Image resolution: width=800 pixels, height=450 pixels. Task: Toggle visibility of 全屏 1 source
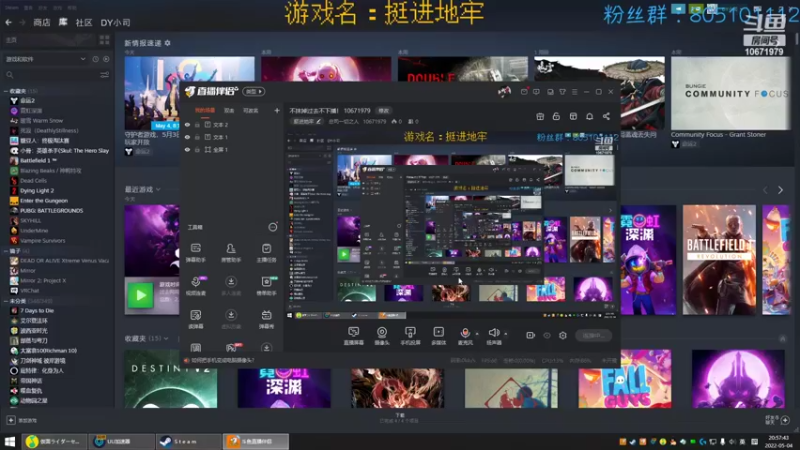click(x=187, y=149)
